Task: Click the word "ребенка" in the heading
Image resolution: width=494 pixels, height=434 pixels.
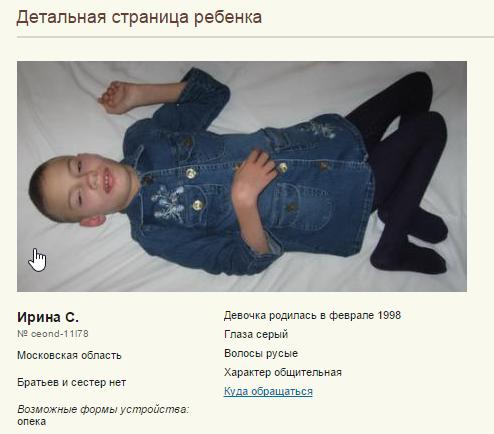Action: pos(228,18)
